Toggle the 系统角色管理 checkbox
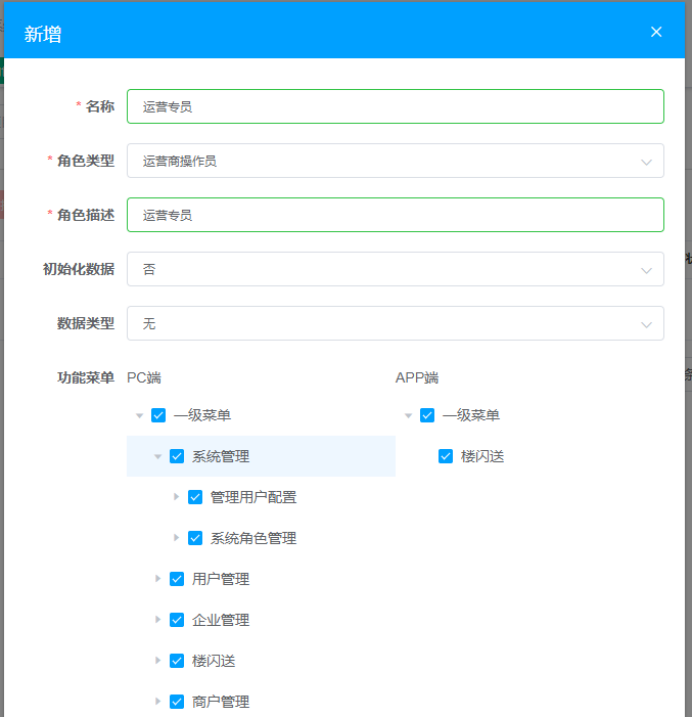 tap(195, 538)
